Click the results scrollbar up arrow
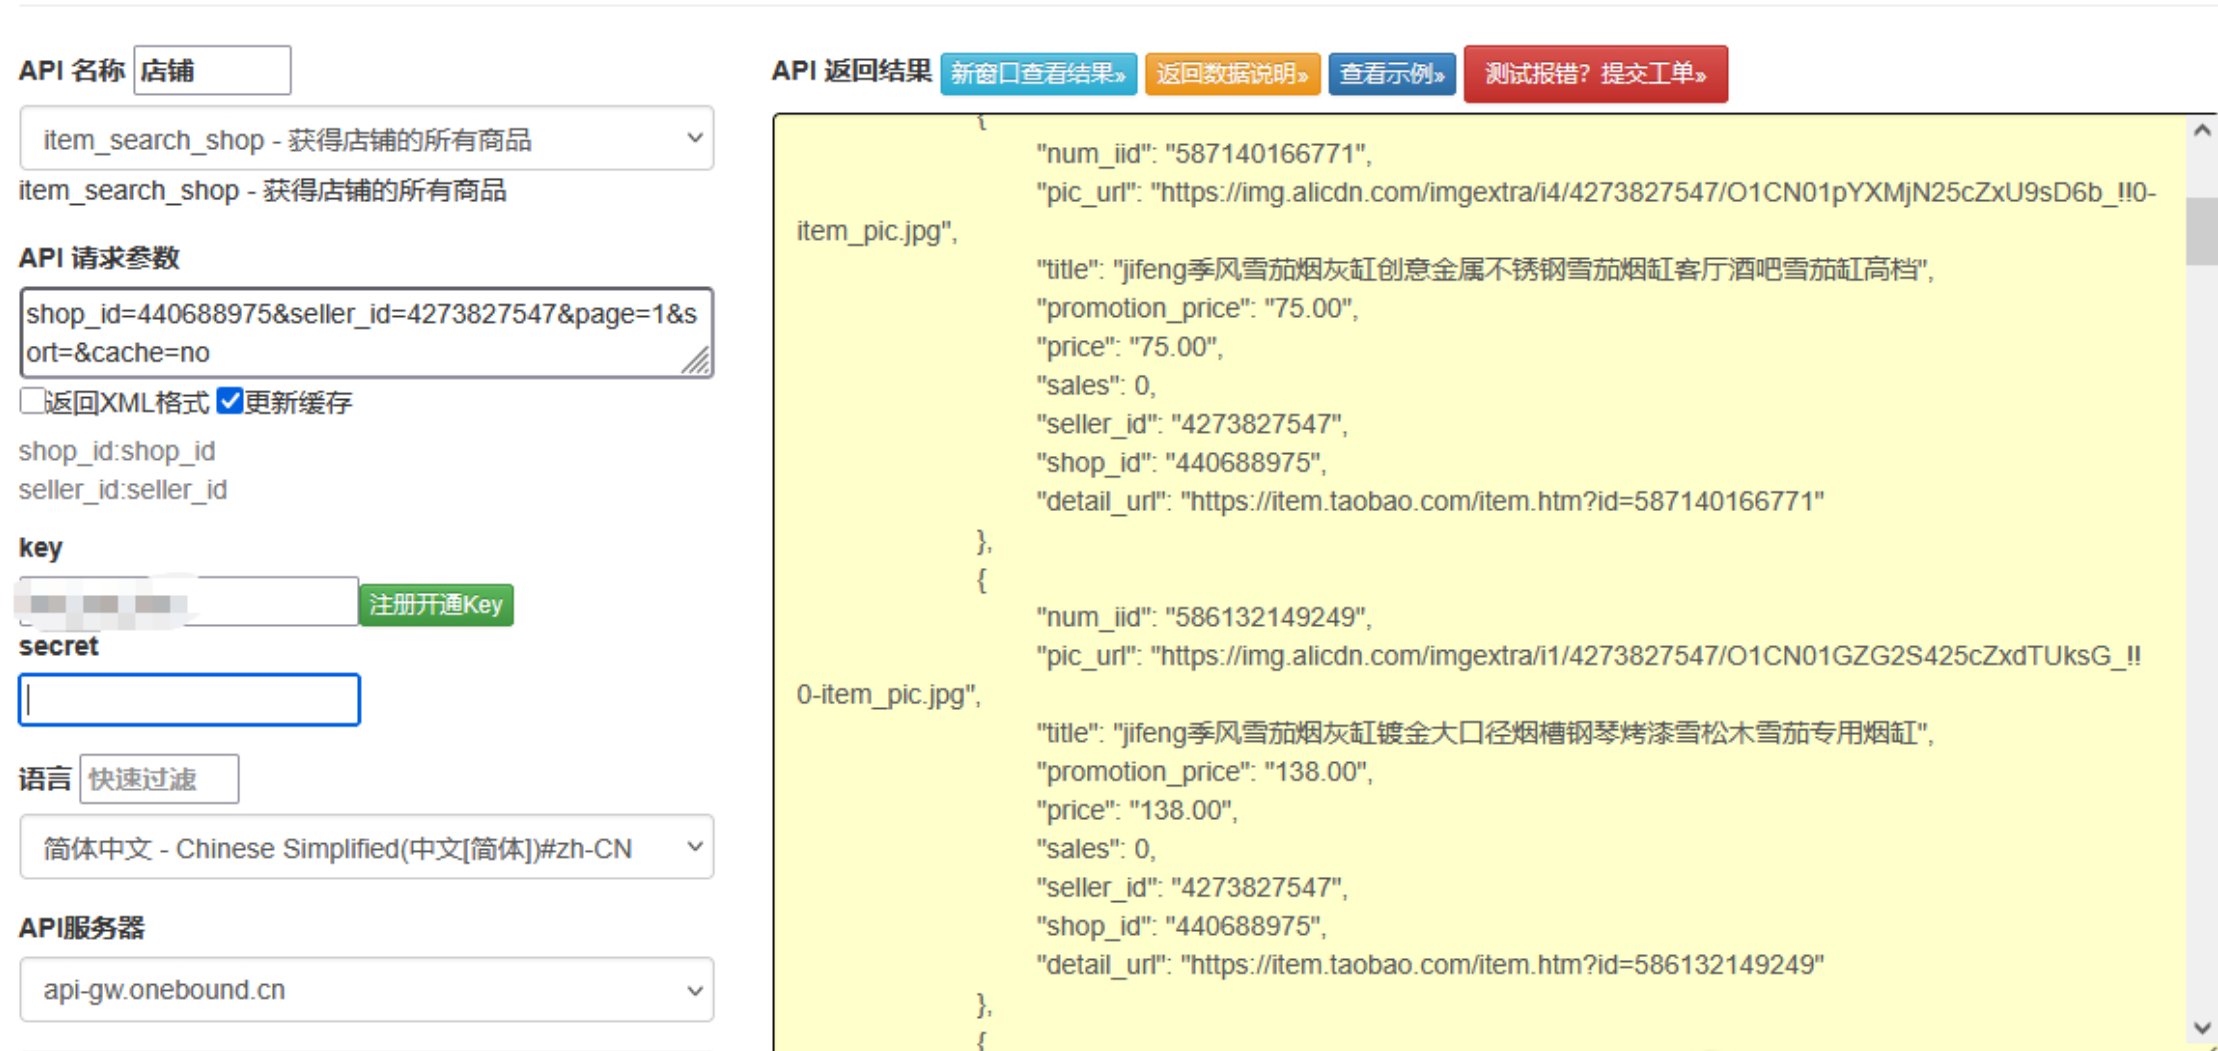 tap(2201, 131)
